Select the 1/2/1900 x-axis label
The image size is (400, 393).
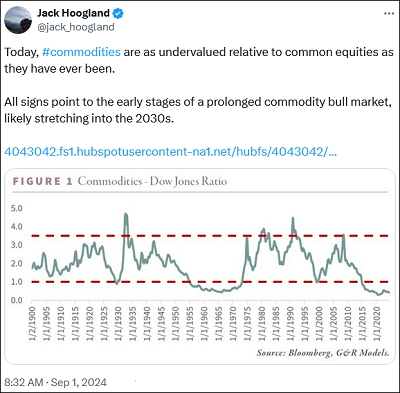32,324
